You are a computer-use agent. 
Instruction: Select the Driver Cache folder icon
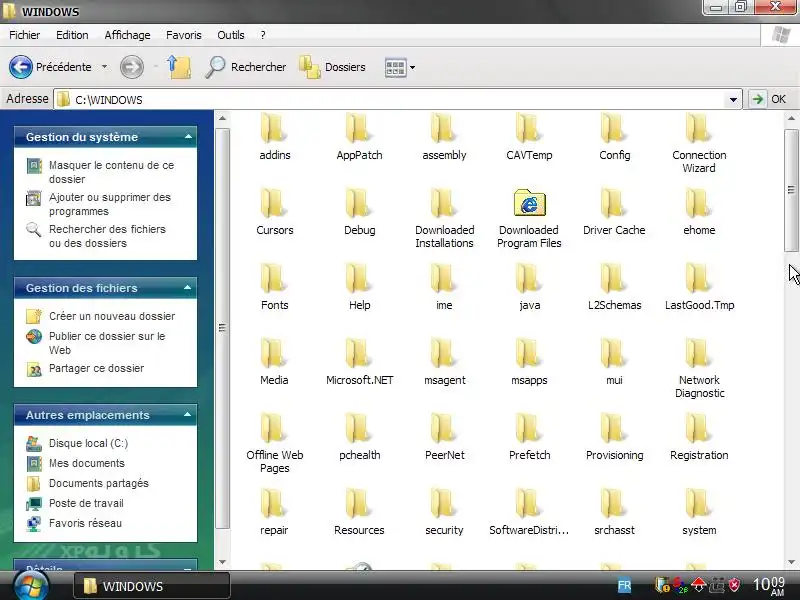(x=614, y=203)
